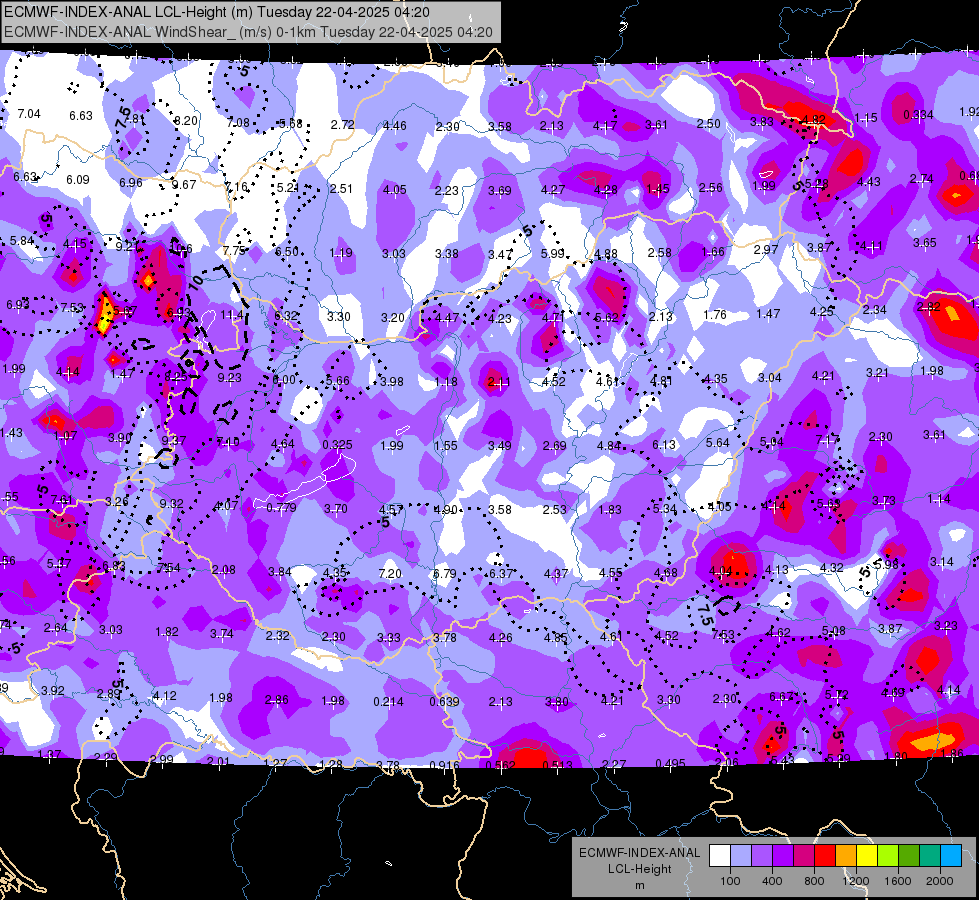Click the light blue legend swatch
This screenshot has width=979, height=900.
click(x=740, y=855)
